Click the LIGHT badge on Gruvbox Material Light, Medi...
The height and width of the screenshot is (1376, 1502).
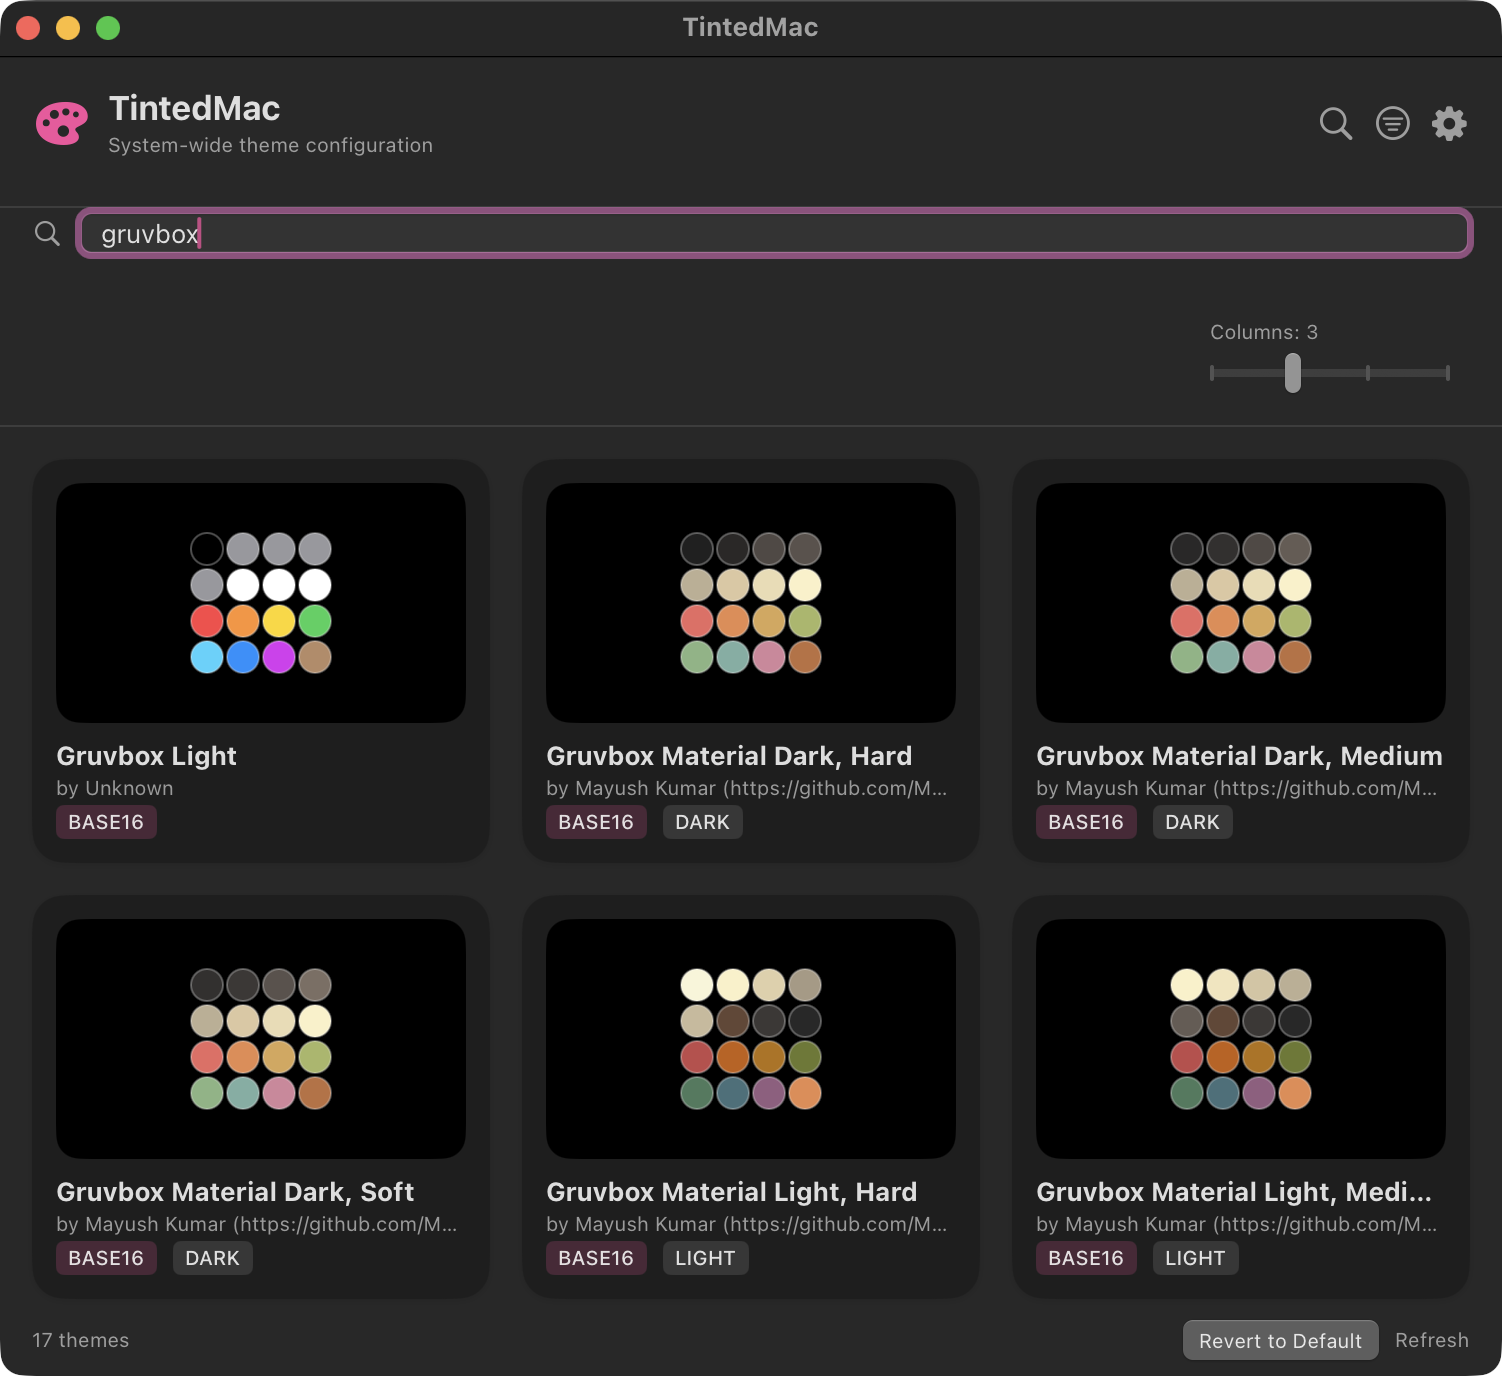[x=1195, y=1258]
